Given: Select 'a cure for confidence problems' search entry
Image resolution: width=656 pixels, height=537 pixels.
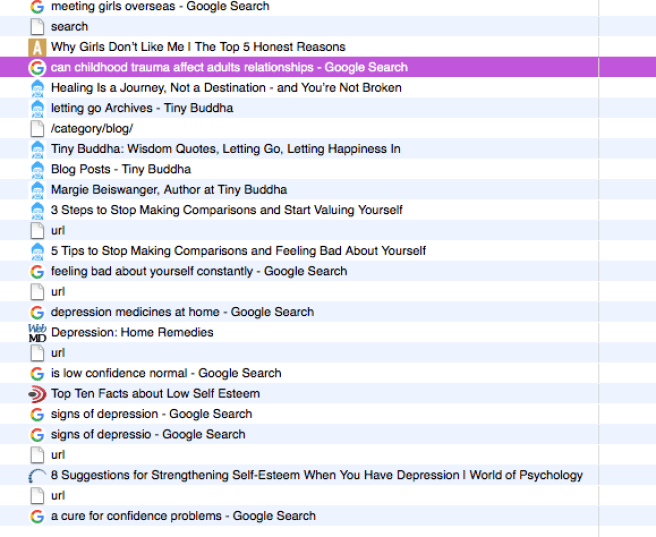Looking at the screenshot, I should pyautogui.click(x=183, y=516).
